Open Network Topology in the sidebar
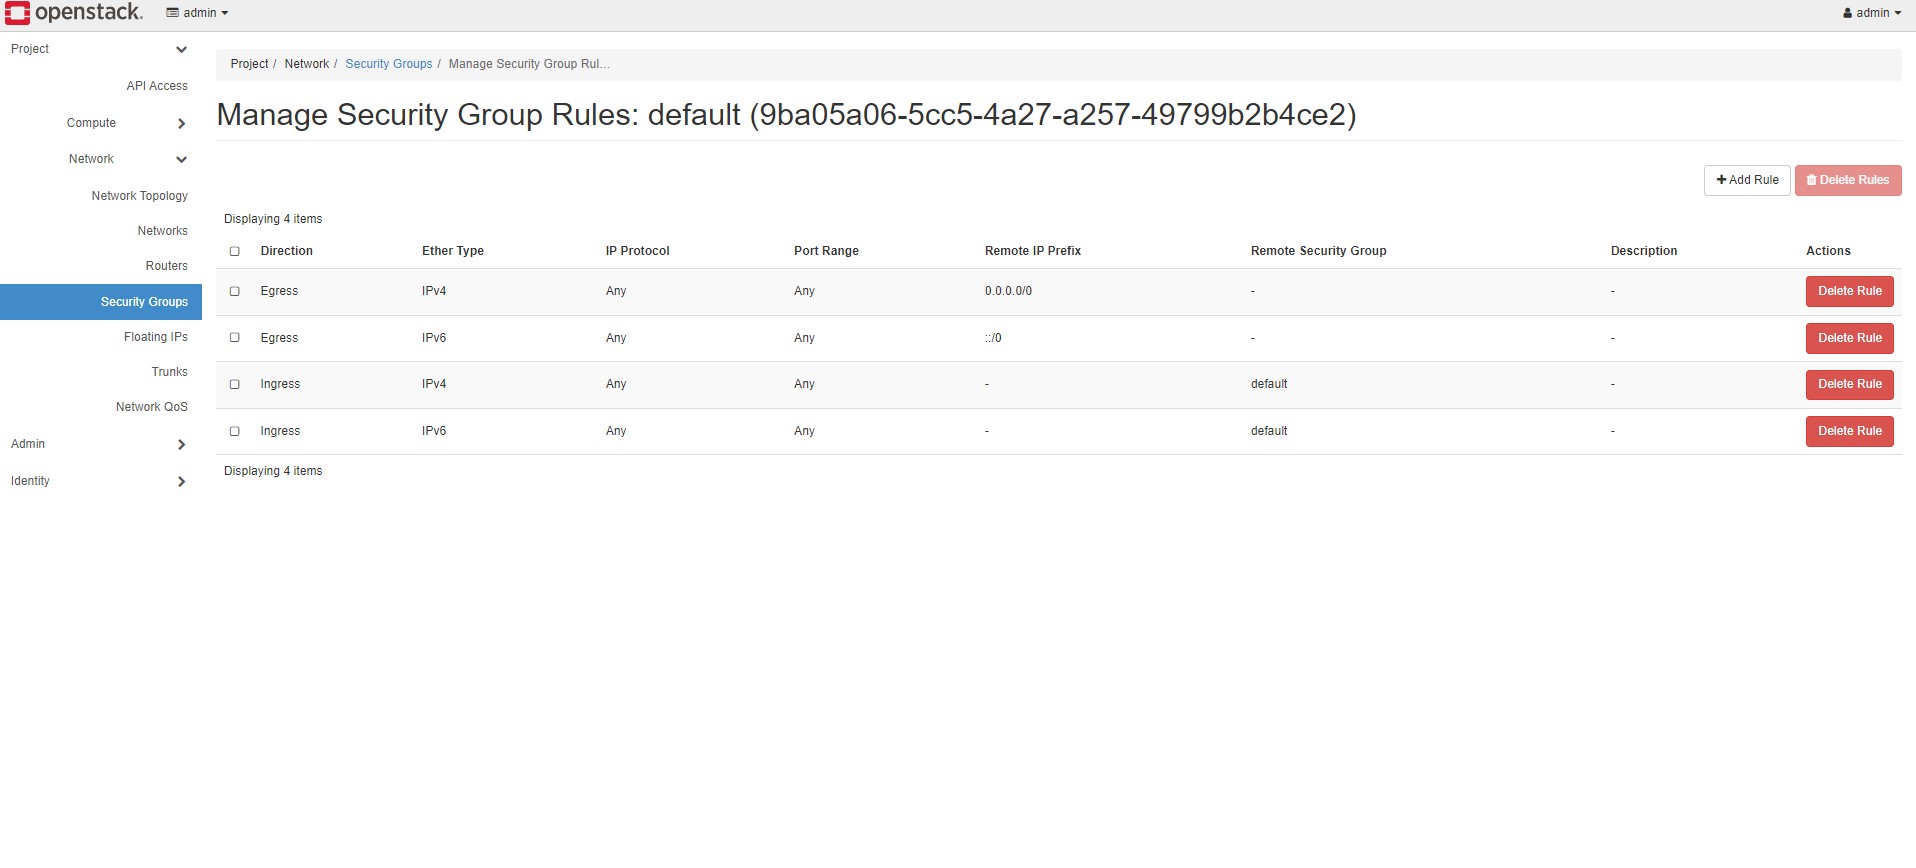The width and height of the screenshot is (1916, 868). pos(139,196)
